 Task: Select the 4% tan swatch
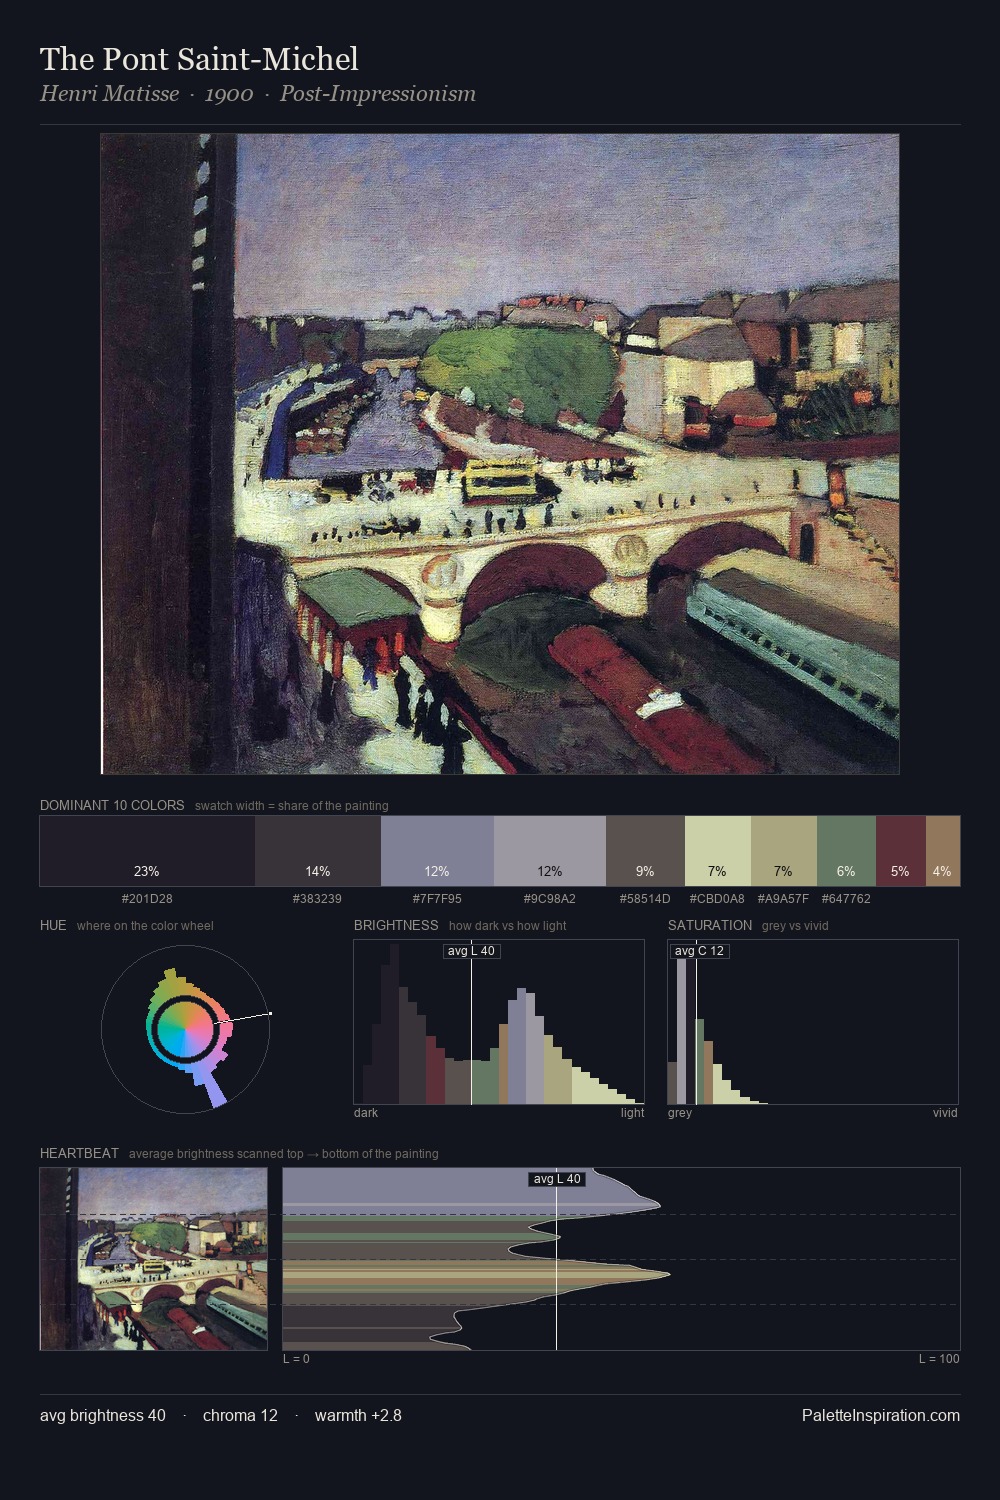942,851
